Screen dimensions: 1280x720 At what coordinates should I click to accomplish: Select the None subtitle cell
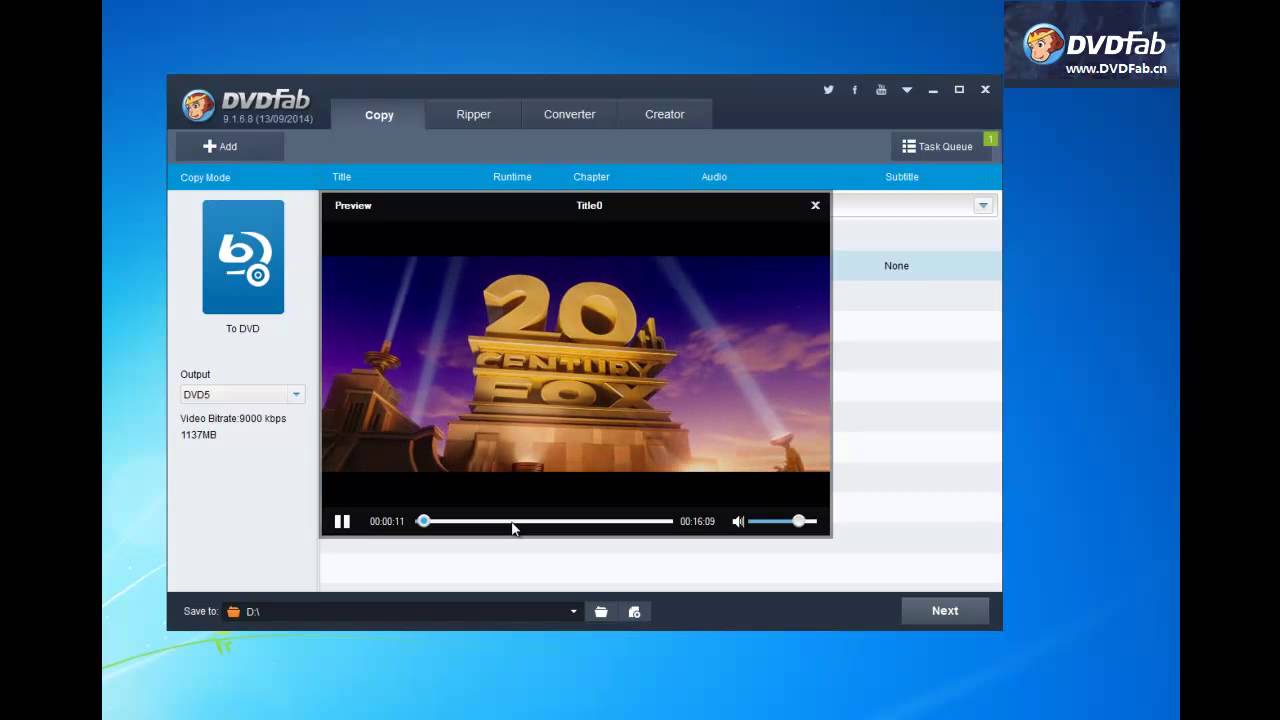(x=896, y=266)
